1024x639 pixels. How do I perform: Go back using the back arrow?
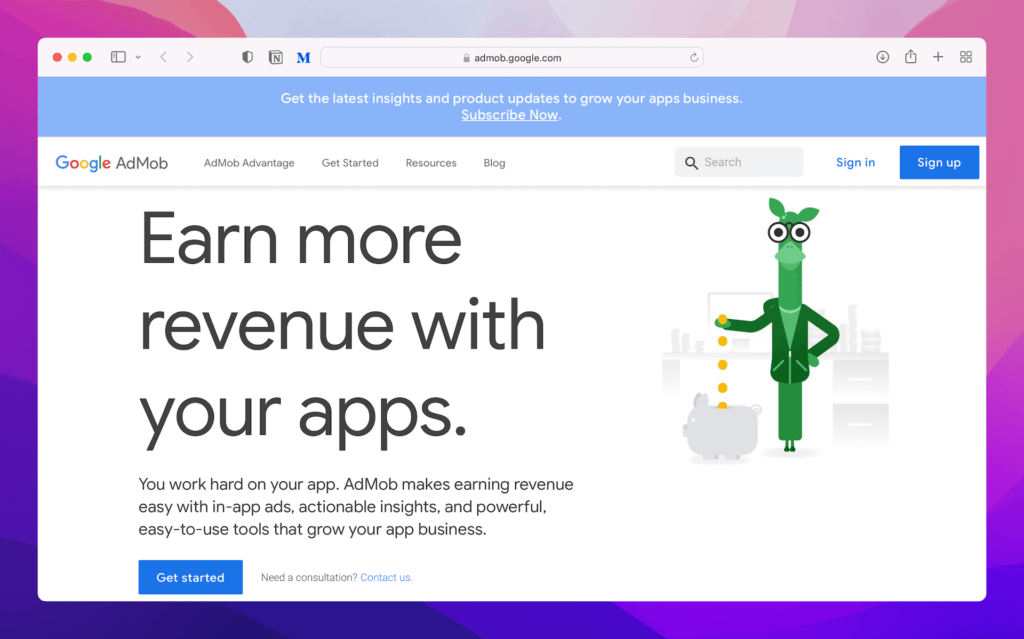click(163, 57)
